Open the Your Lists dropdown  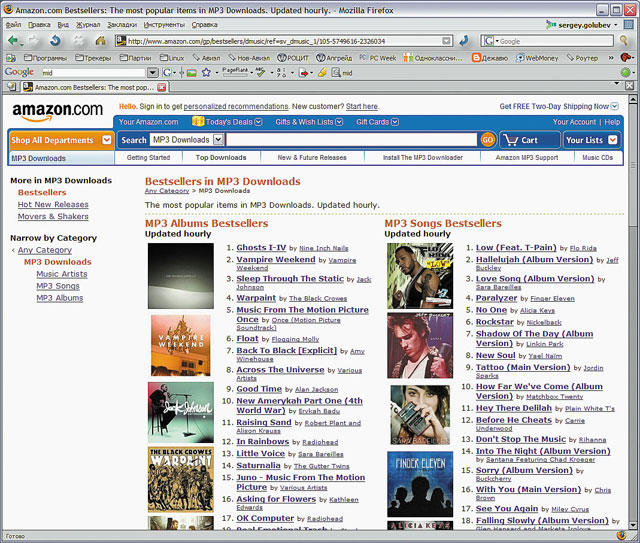[612, 140]
